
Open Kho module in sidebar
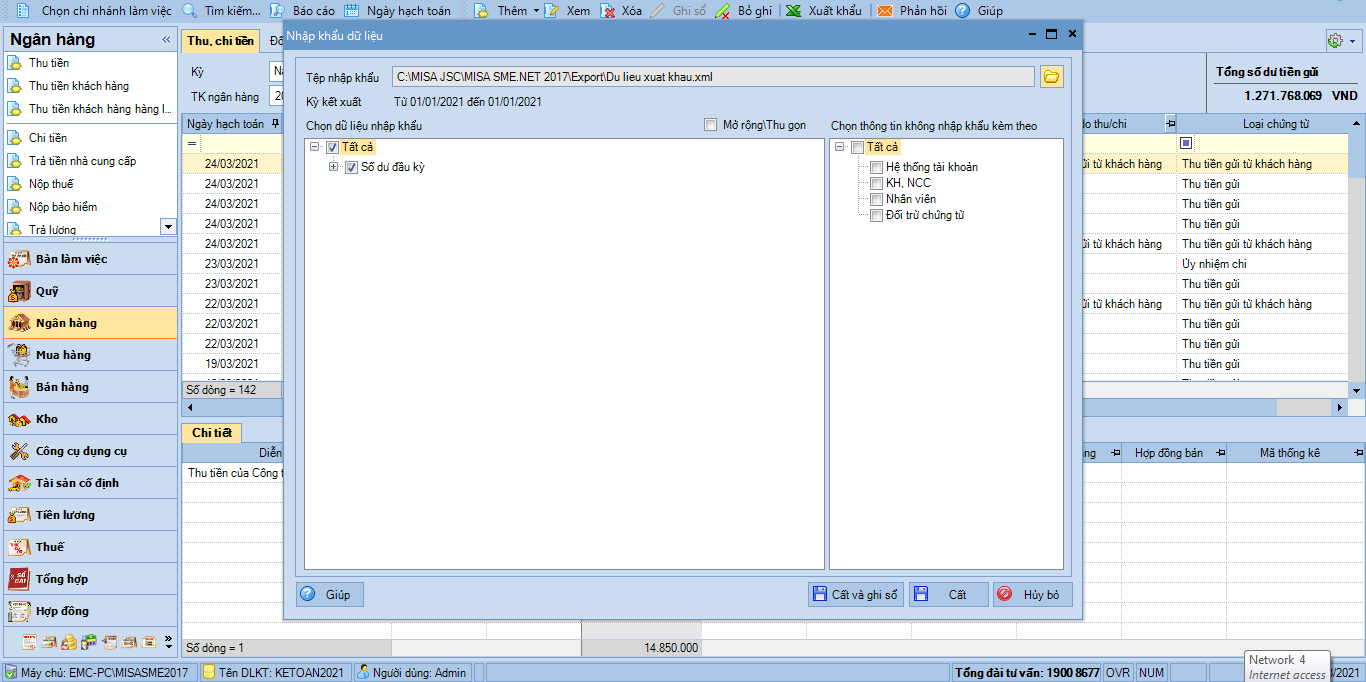[x=90, y=419]
